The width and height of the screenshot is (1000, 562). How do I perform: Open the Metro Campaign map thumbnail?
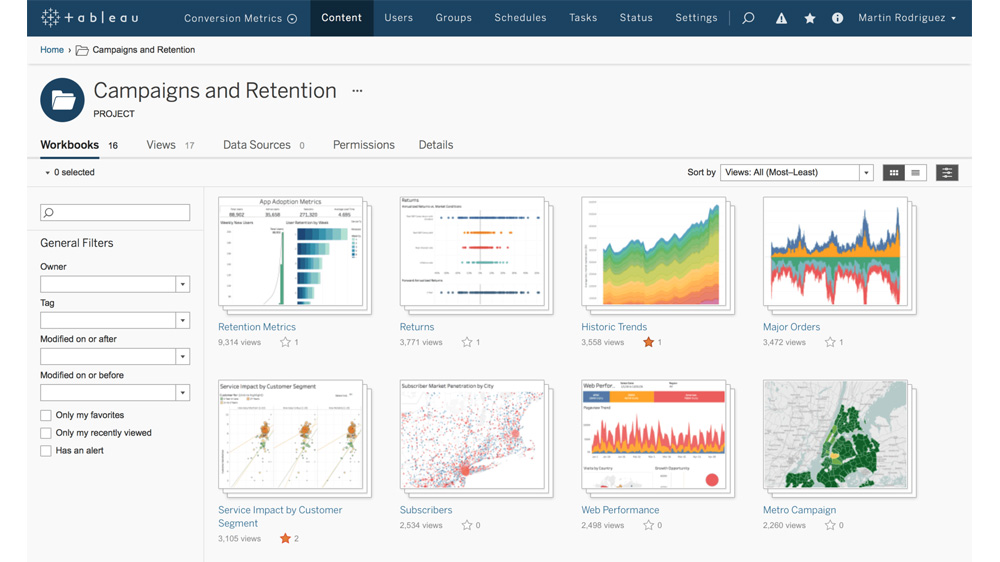[x=835, y=435]
